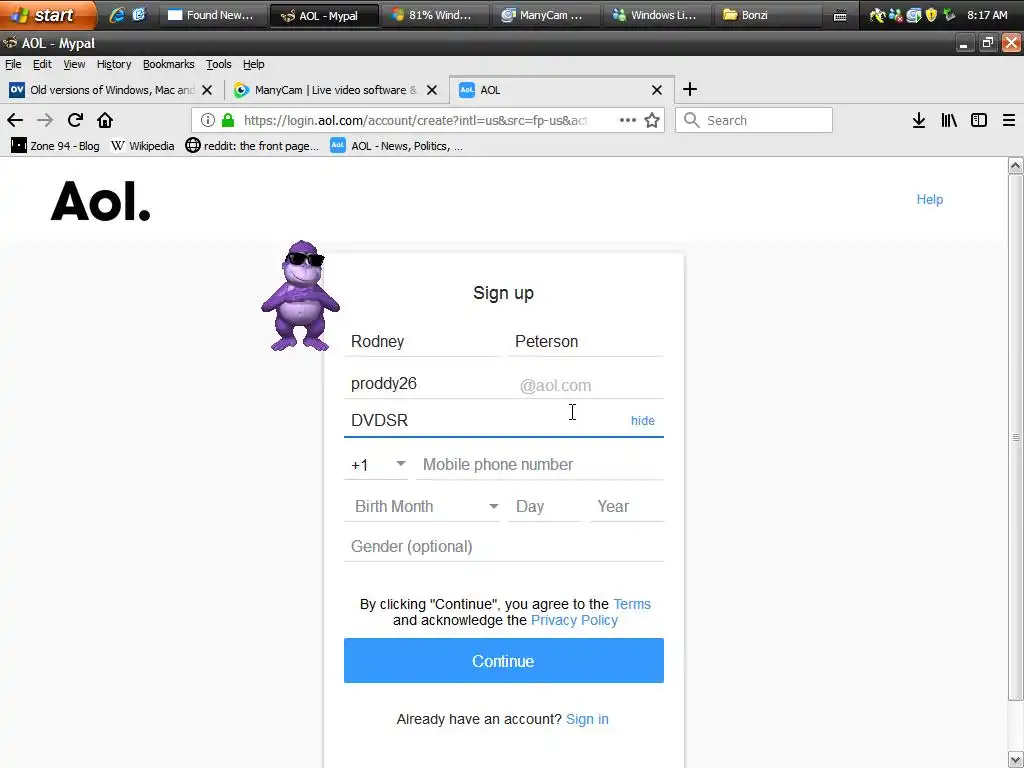Switch to Old versions of Windows tab
The height and width of the screenshot is (768, 1024).
[110, 90]
